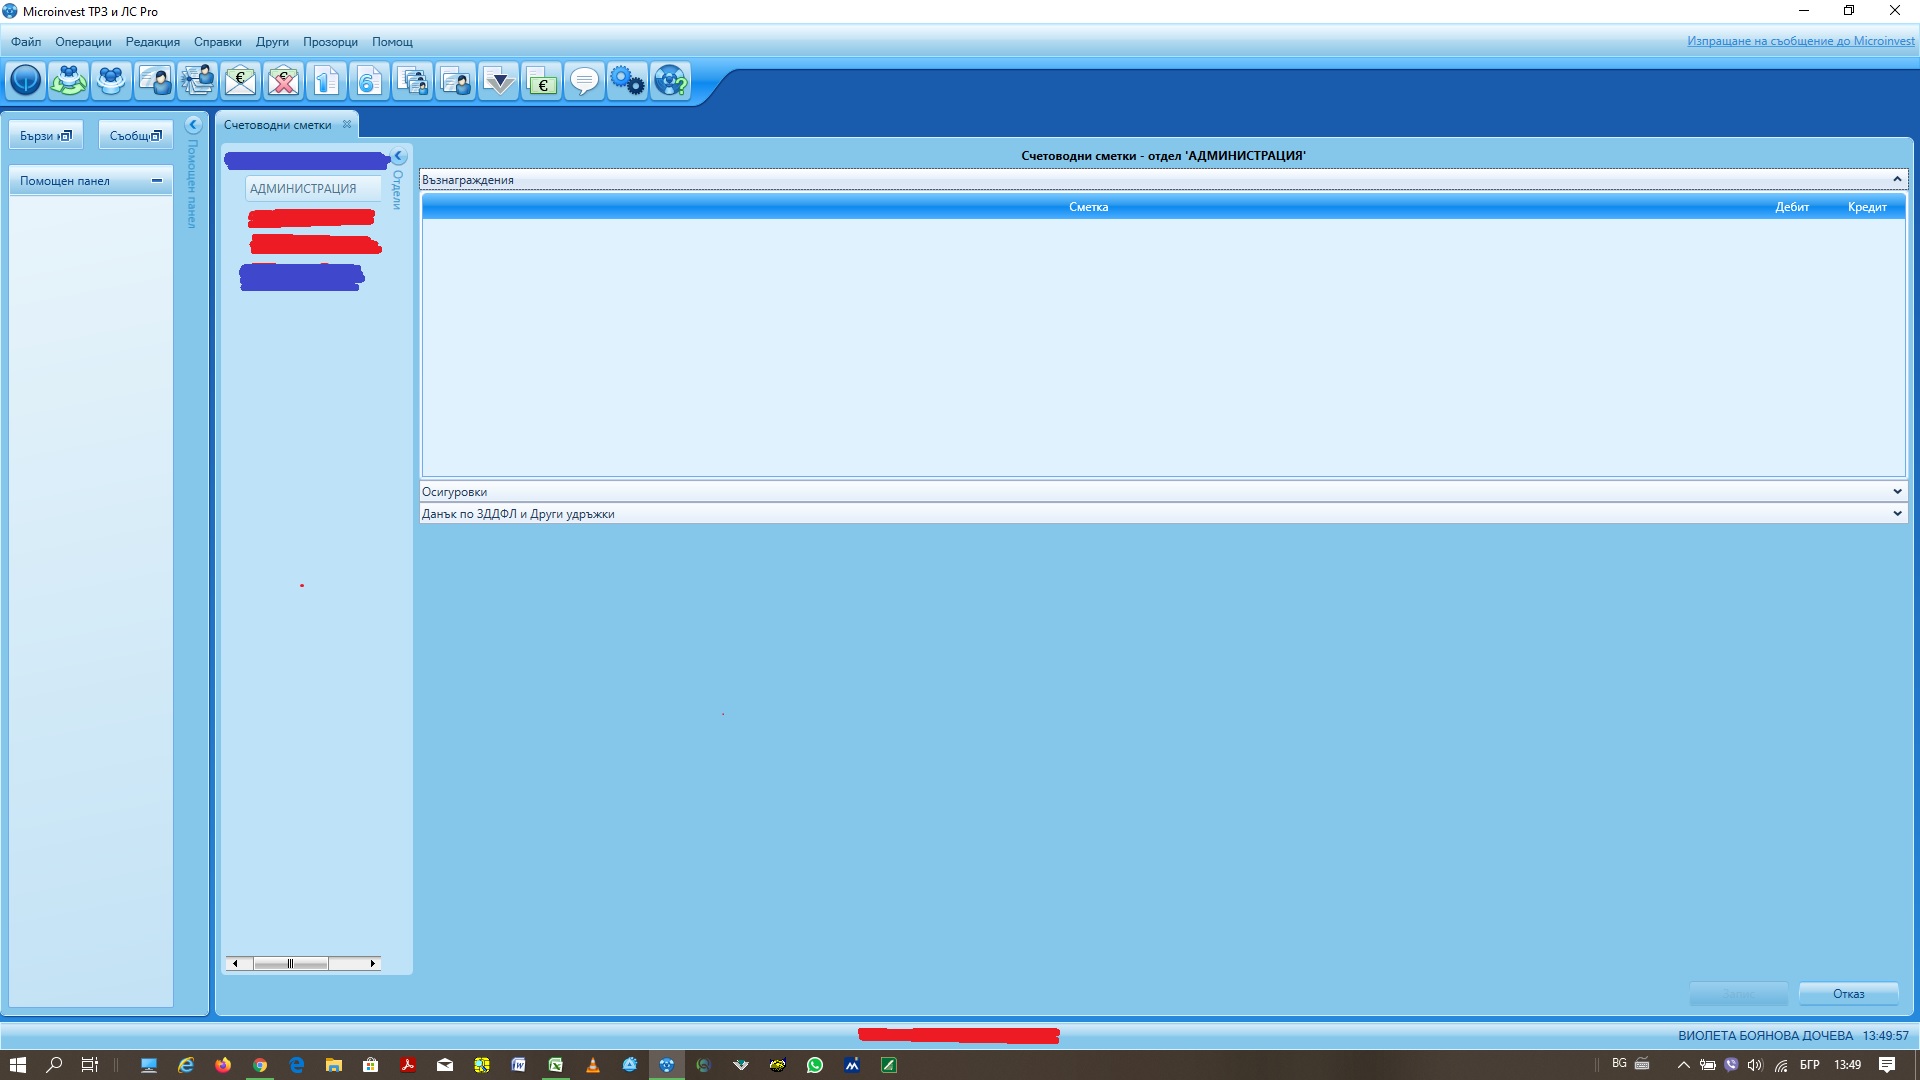The width and height of the screenshot is (1920, 1080).
Task: Click the Отказ button
Action: [1847, 994]
